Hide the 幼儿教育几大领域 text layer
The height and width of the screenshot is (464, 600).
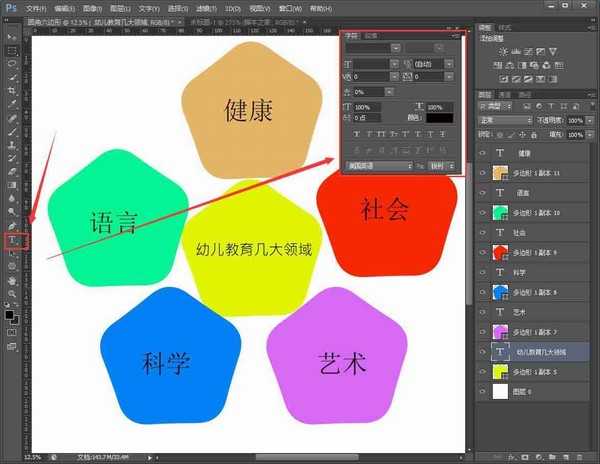tap(483, 352)
